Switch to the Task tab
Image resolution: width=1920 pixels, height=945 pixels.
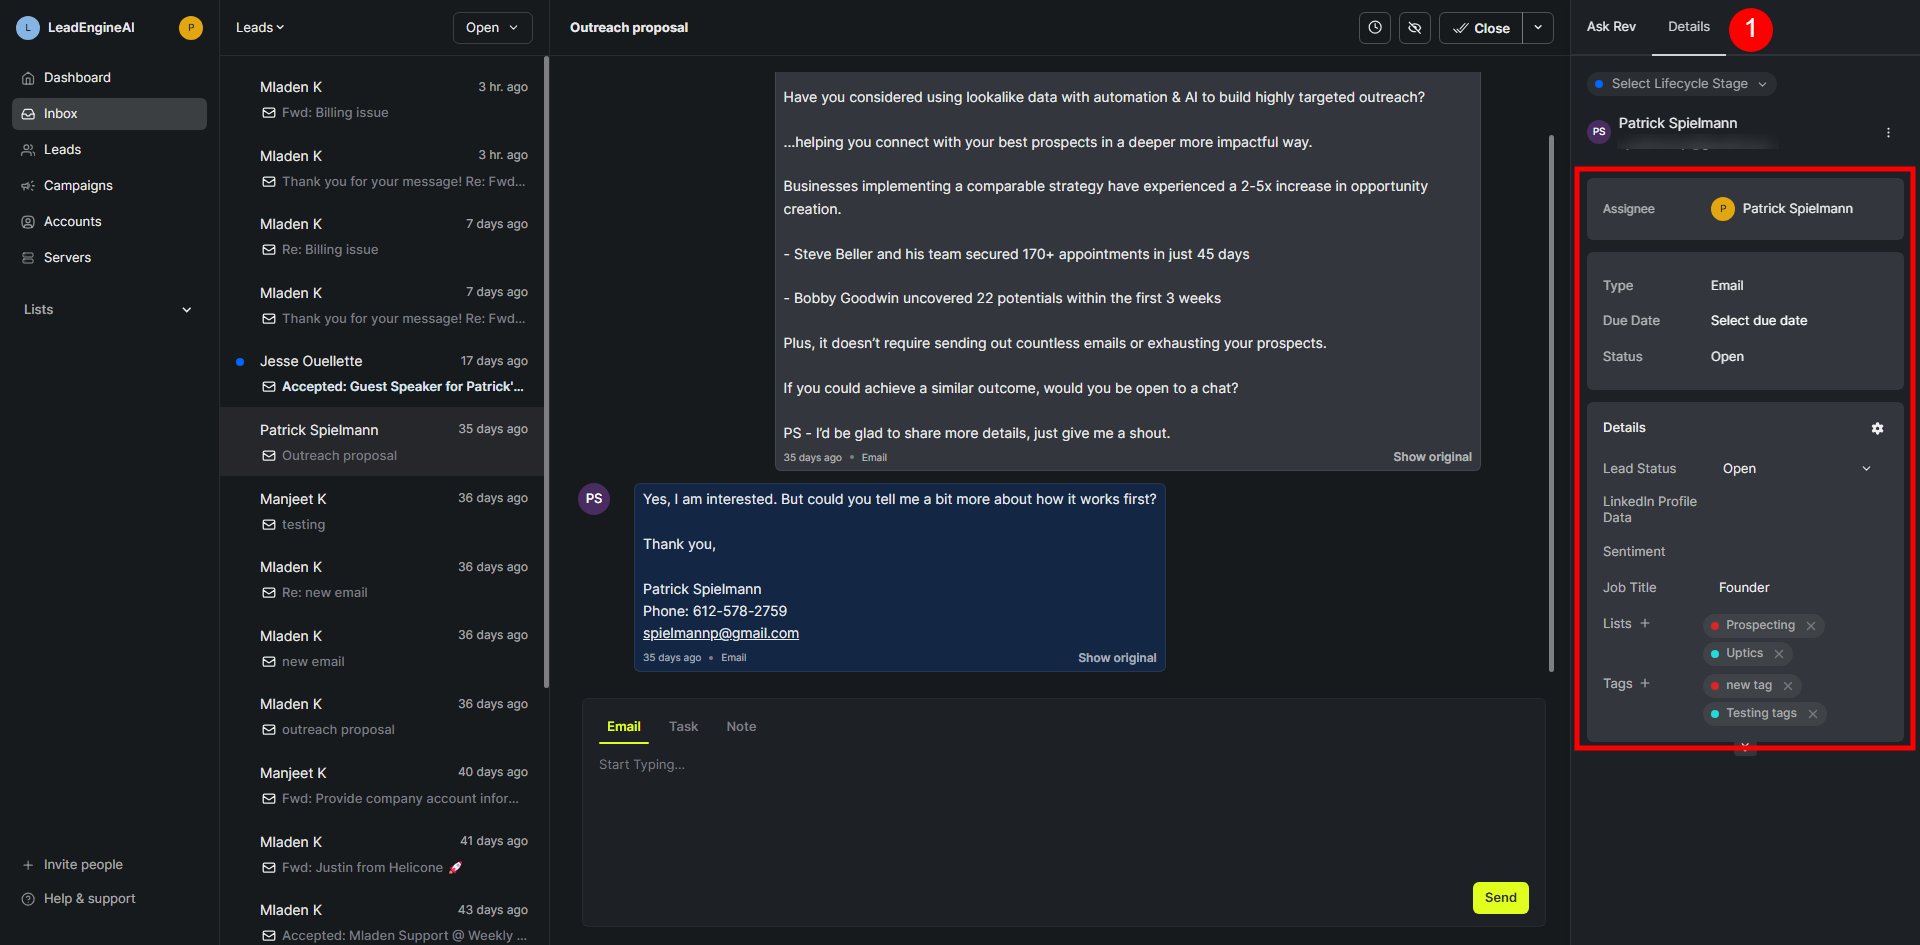(x=683, y=727)
